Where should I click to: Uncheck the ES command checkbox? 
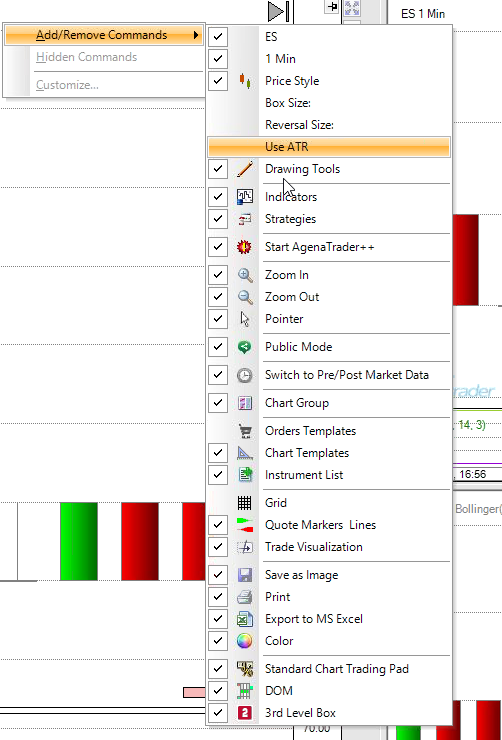coord(218,37)
